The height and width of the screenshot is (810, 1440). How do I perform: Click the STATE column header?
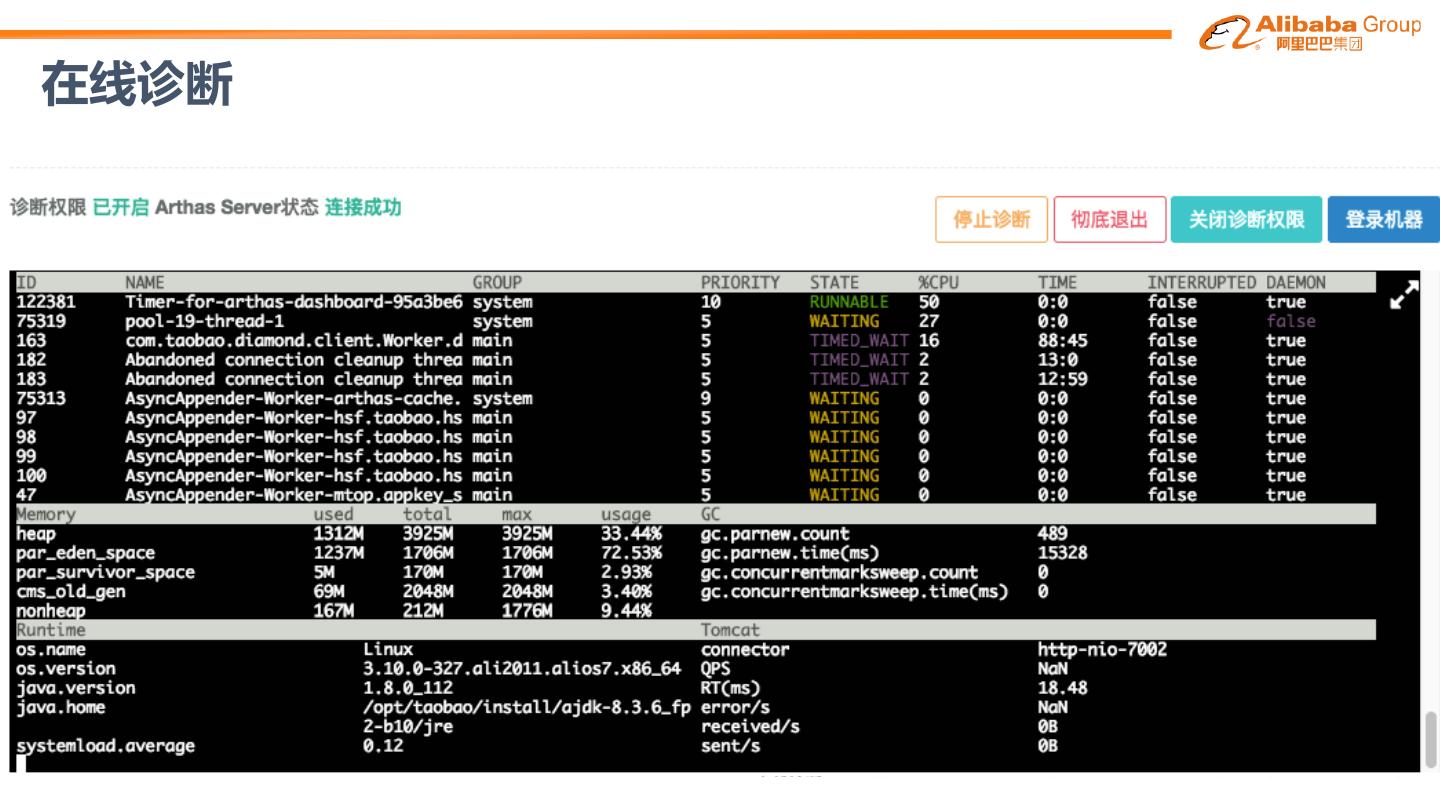[x=834, y=282]
